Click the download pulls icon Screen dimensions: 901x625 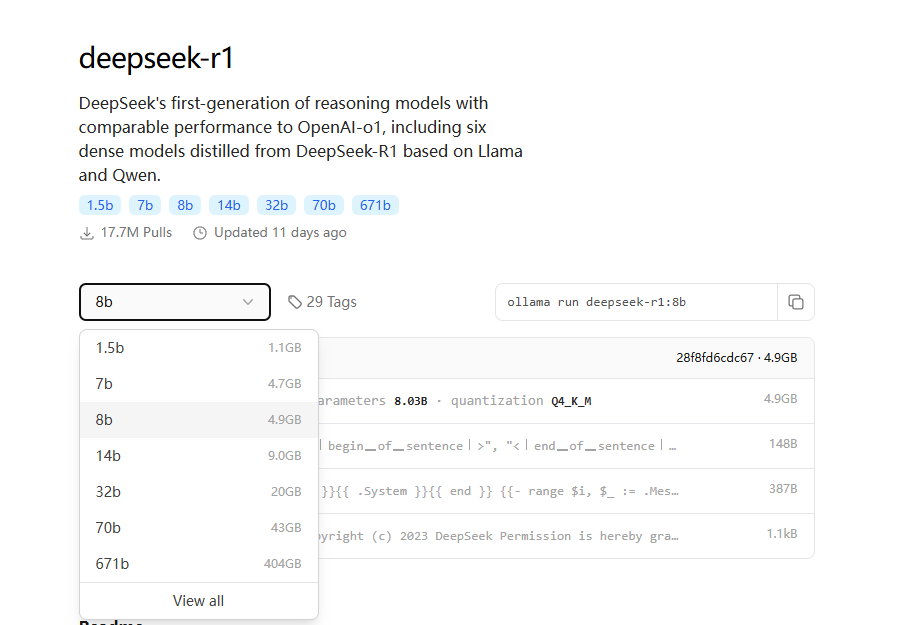point(87,233)
